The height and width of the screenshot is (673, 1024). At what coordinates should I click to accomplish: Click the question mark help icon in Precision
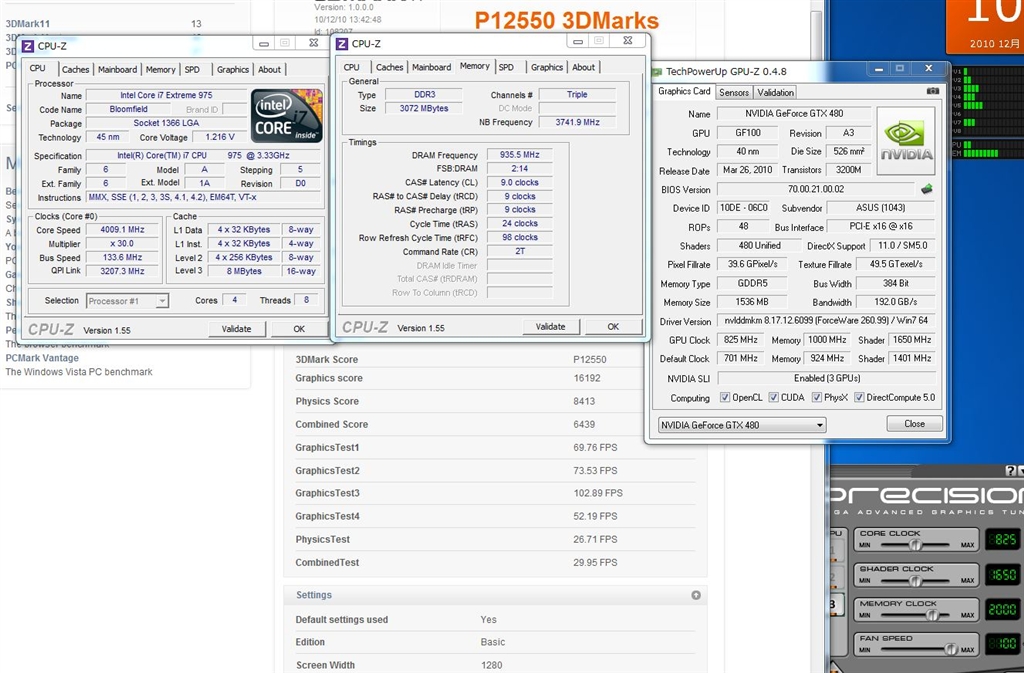coord(1010,471)
